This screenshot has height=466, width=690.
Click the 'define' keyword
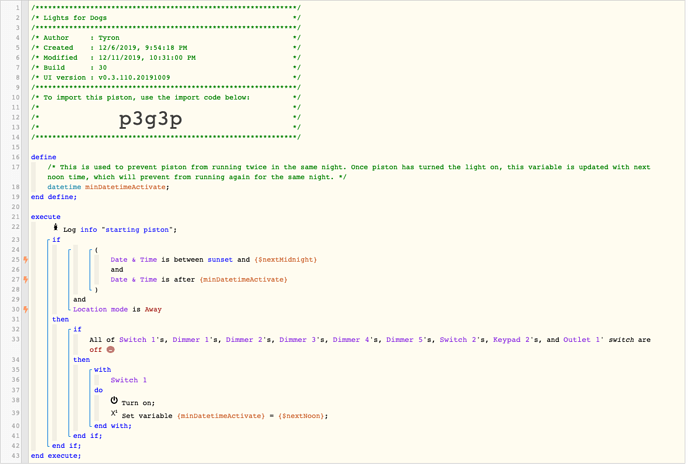click(44, 157)
